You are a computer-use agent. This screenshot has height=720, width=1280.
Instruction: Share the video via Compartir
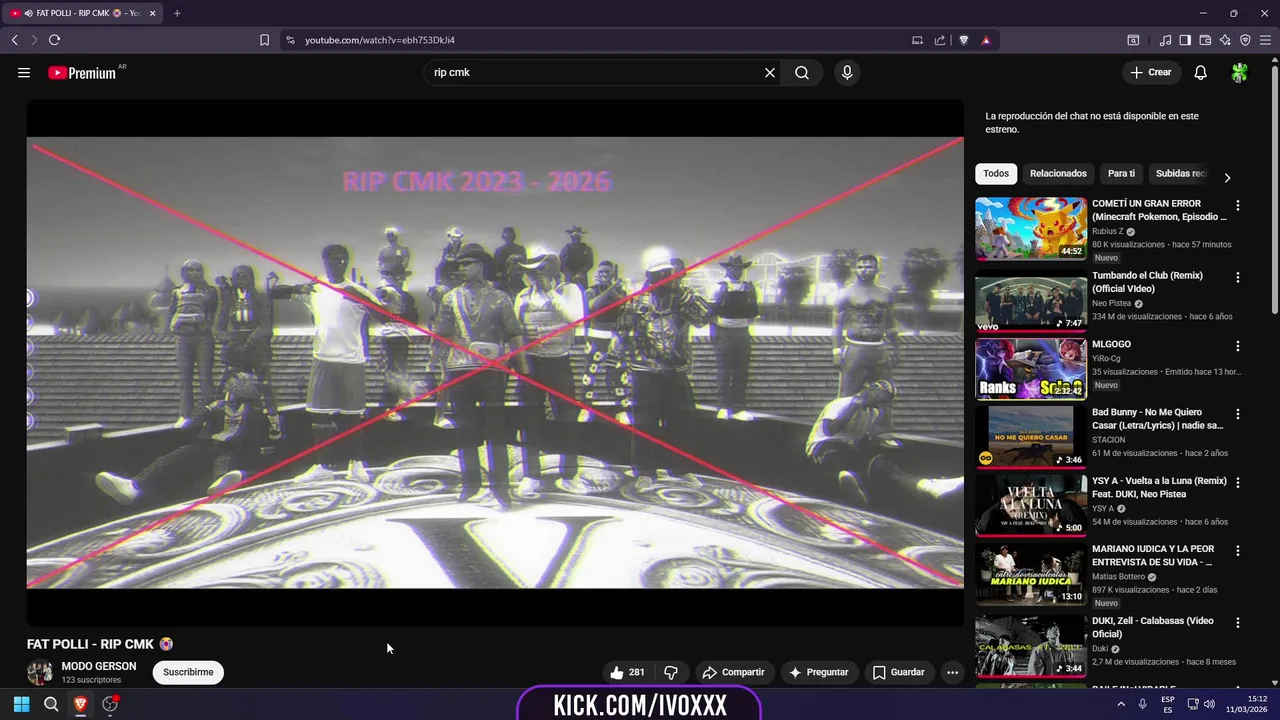734,672
